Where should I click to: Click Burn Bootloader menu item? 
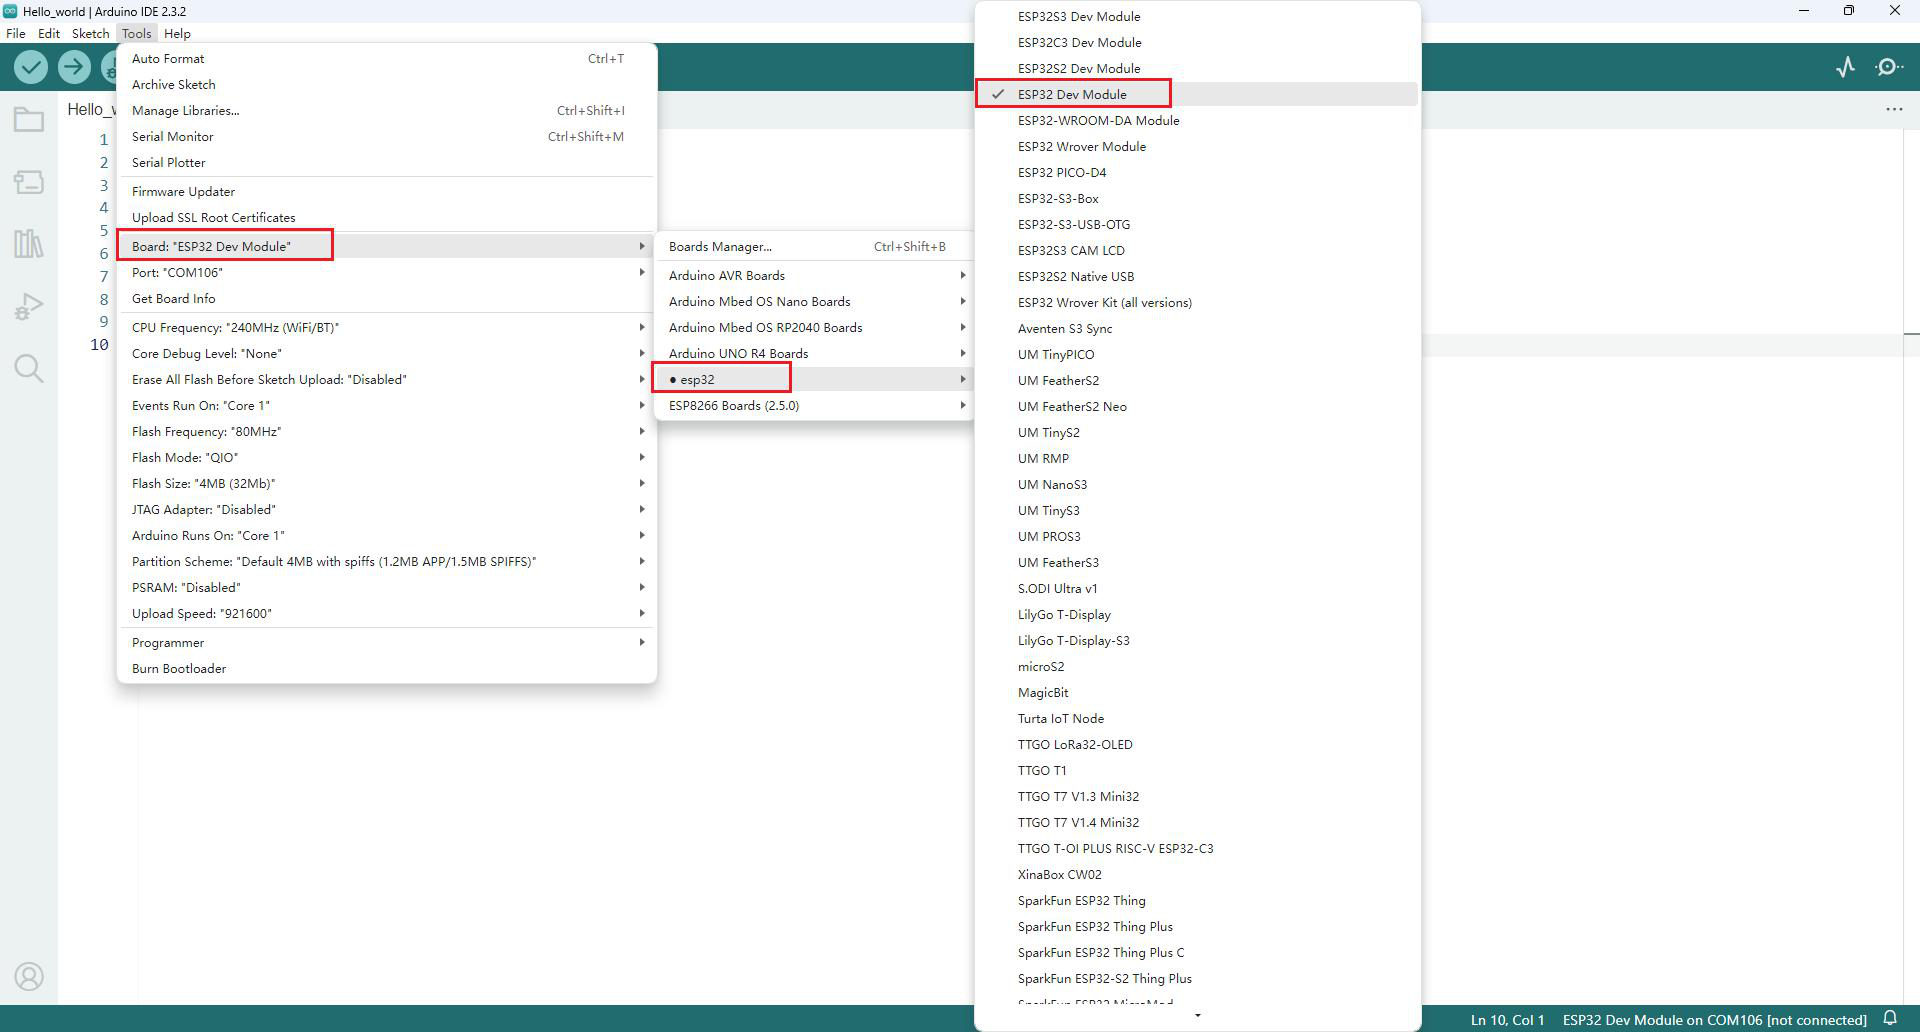(387, 668)
